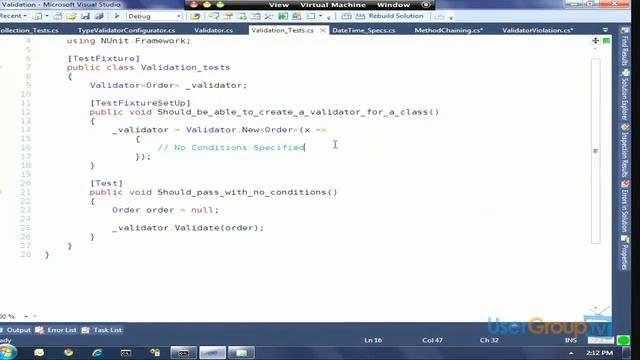Viewport: 640px width, 360px height.
Task: Open the Errors in Solution side panel
Action: pyautogui.click(x=625, y=207)
